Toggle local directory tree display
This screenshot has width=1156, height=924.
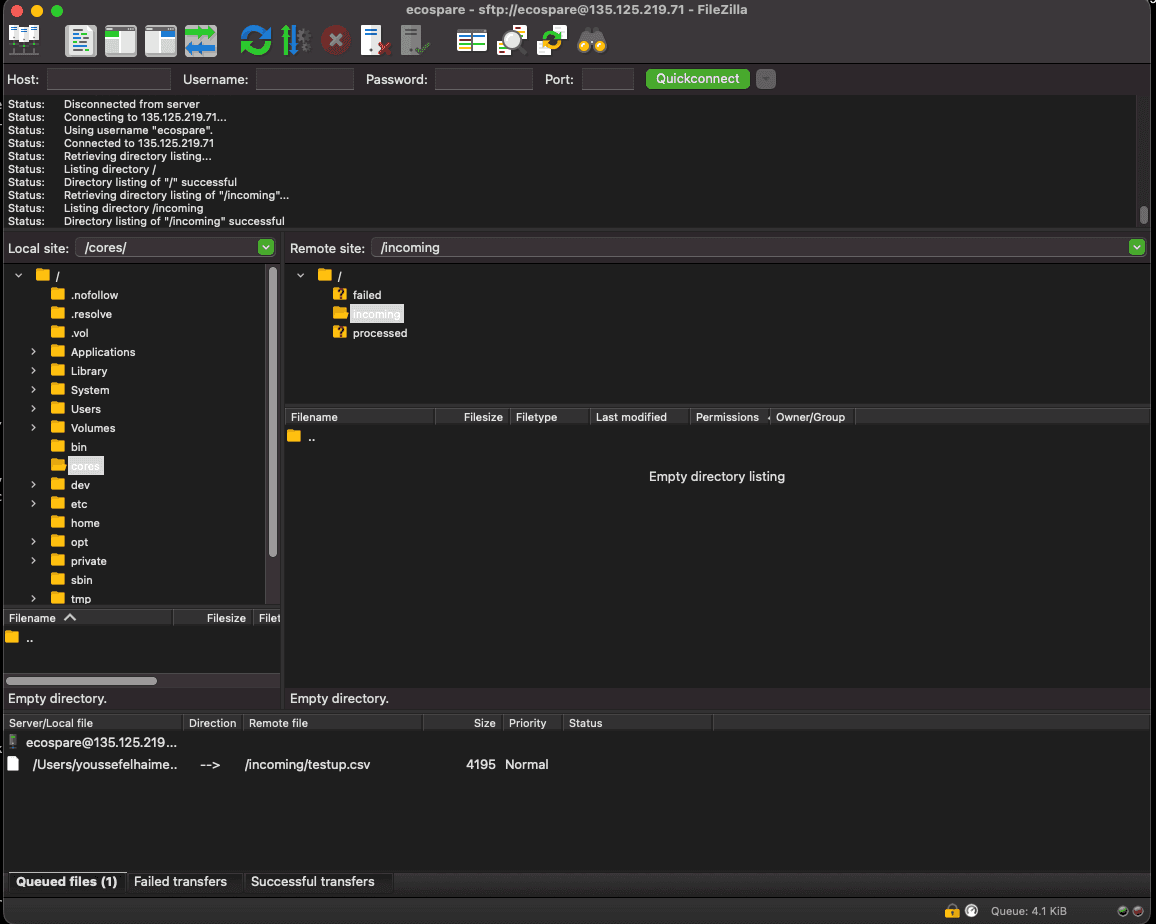click(121, 41)
